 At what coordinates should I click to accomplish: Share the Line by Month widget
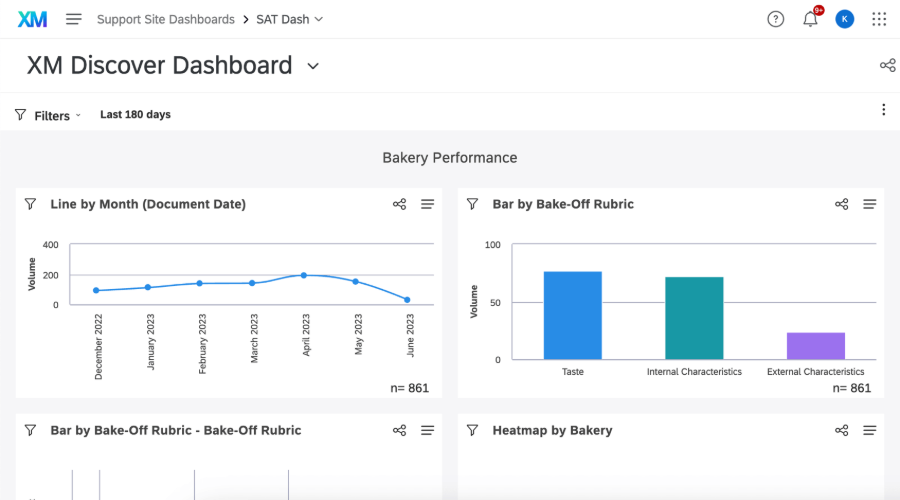(400, 204)
